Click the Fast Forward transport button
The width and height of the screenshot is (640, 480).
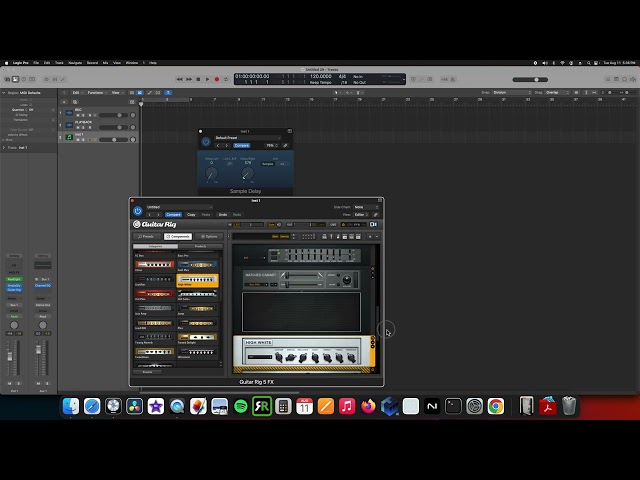(189, 79)
